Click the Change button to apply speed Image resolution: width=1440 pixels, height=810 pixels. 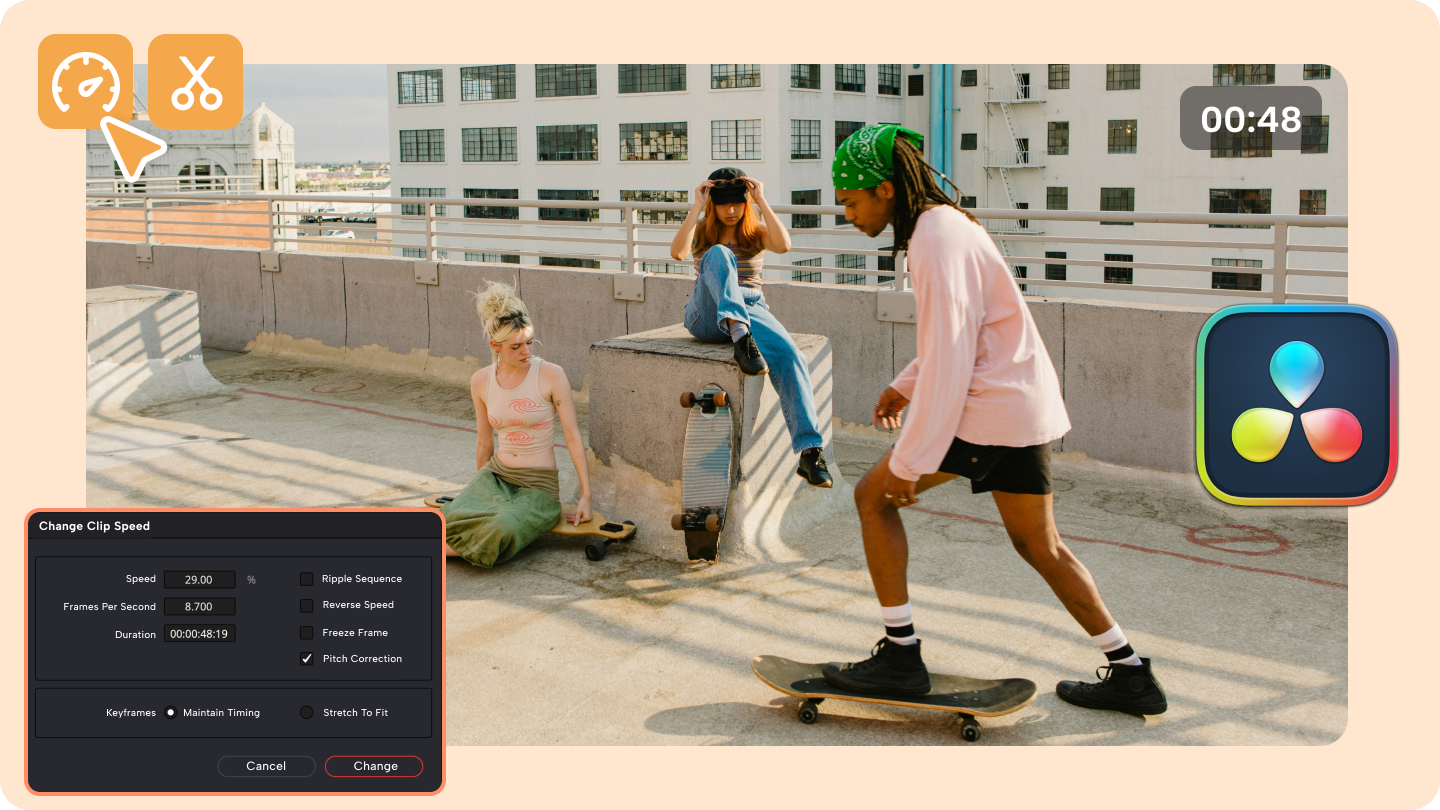374,766
